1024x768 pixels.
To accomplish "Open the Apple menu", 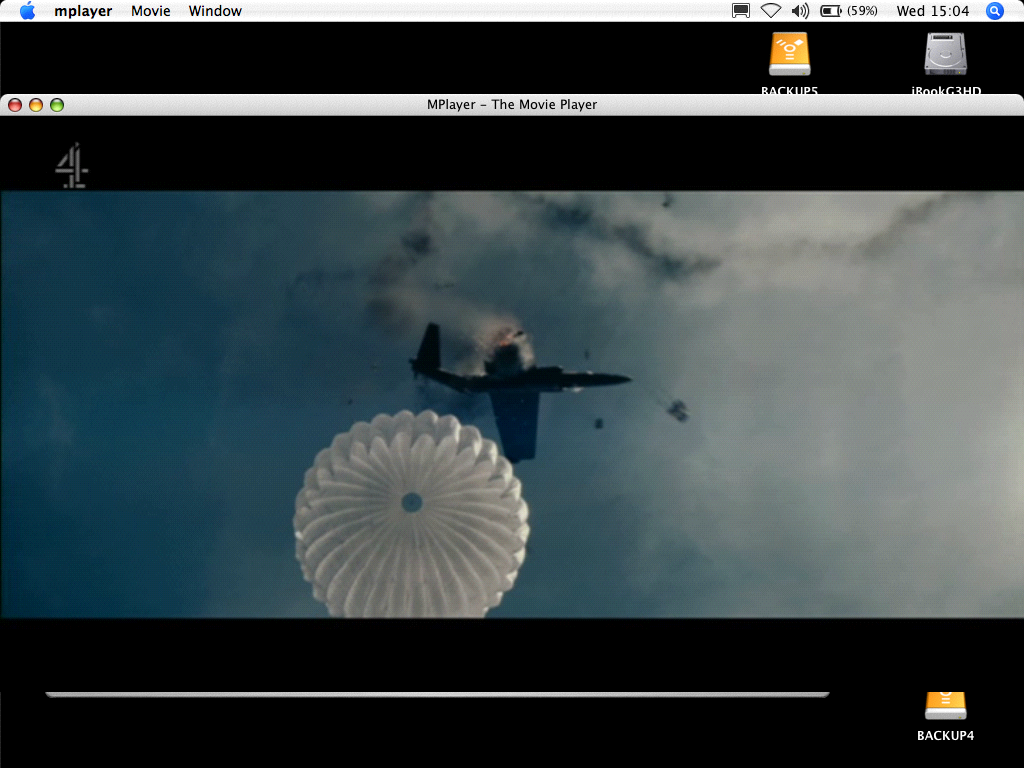I will coord(27,10).
